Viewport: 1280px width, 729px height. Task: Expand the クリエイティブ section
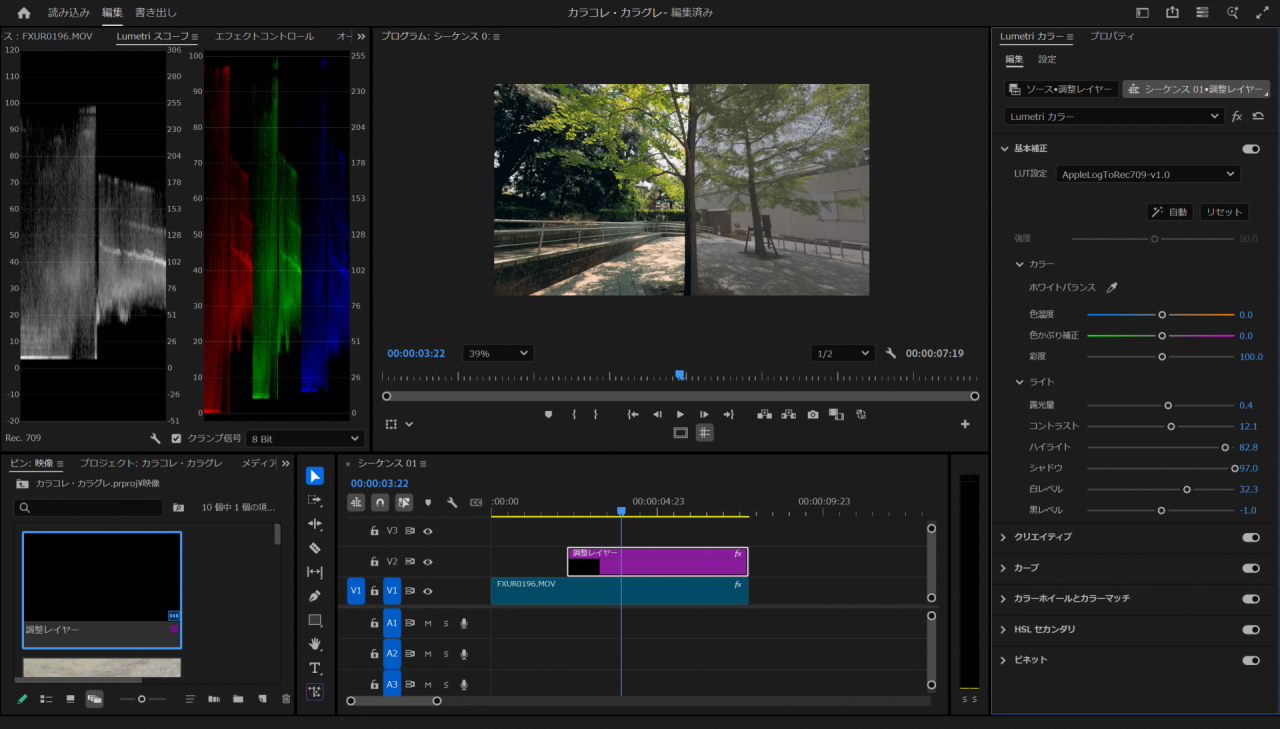1004,537
